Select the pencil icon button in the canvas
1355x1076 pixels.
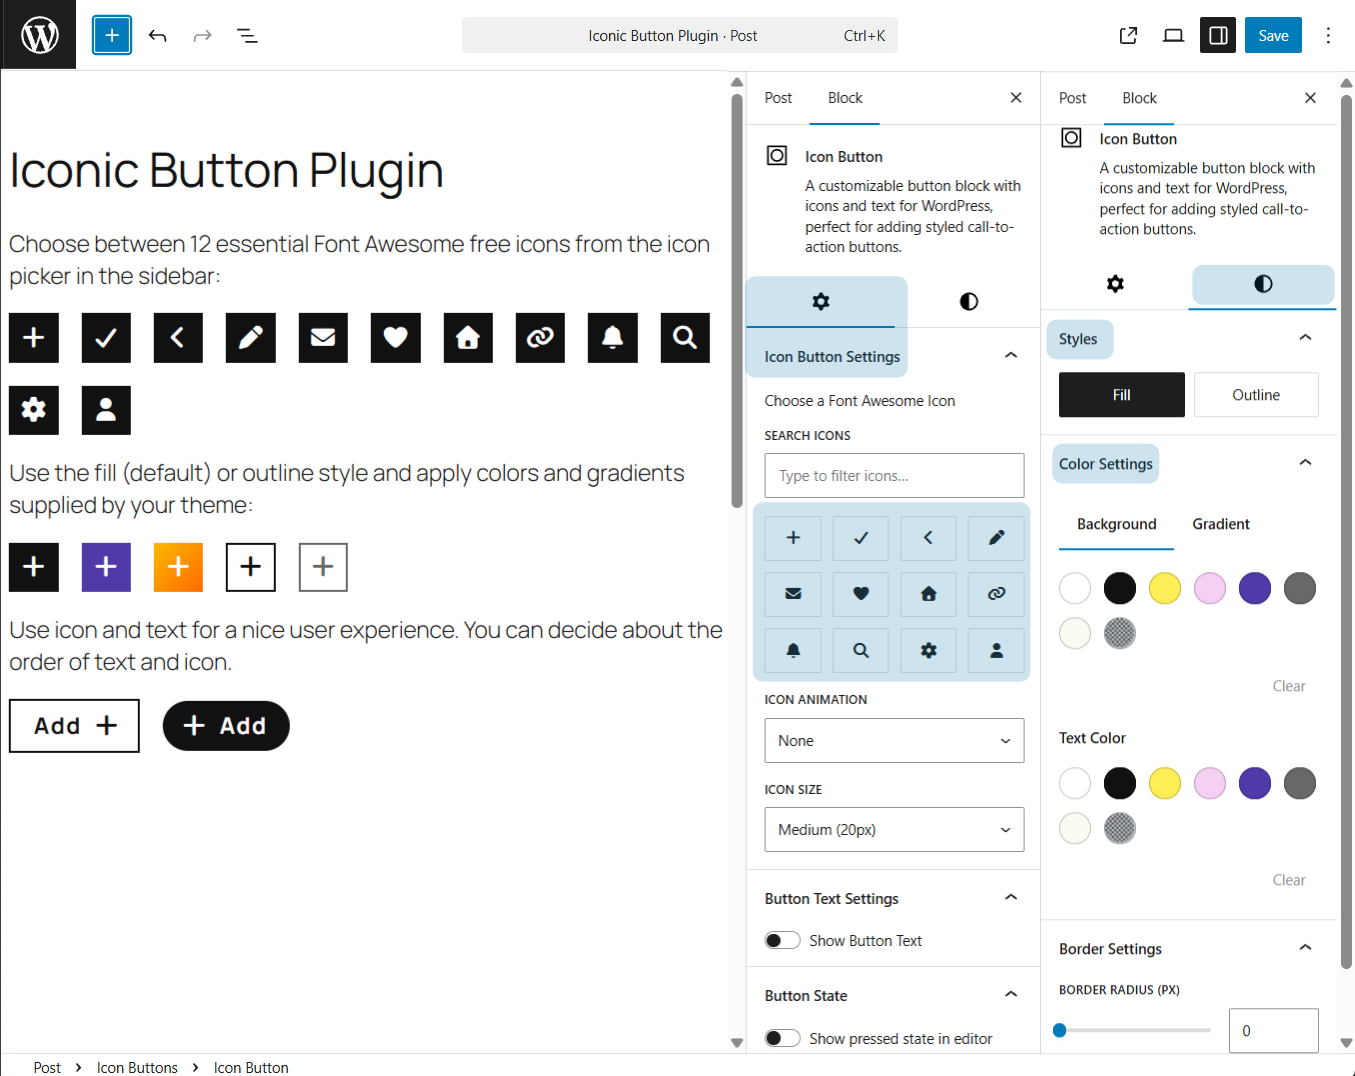(251, 338)
